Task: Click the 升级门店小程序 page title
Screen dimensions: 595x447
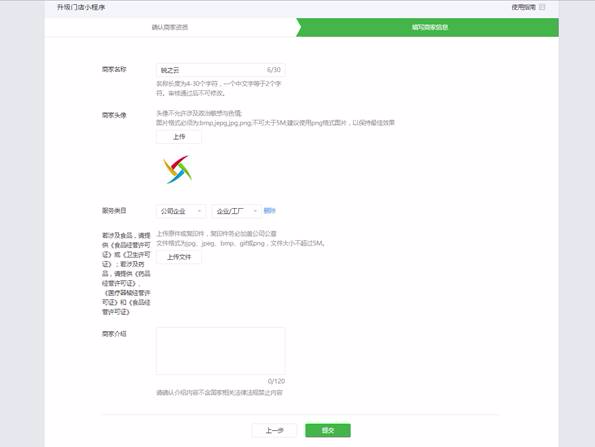Action: (81, 7)
